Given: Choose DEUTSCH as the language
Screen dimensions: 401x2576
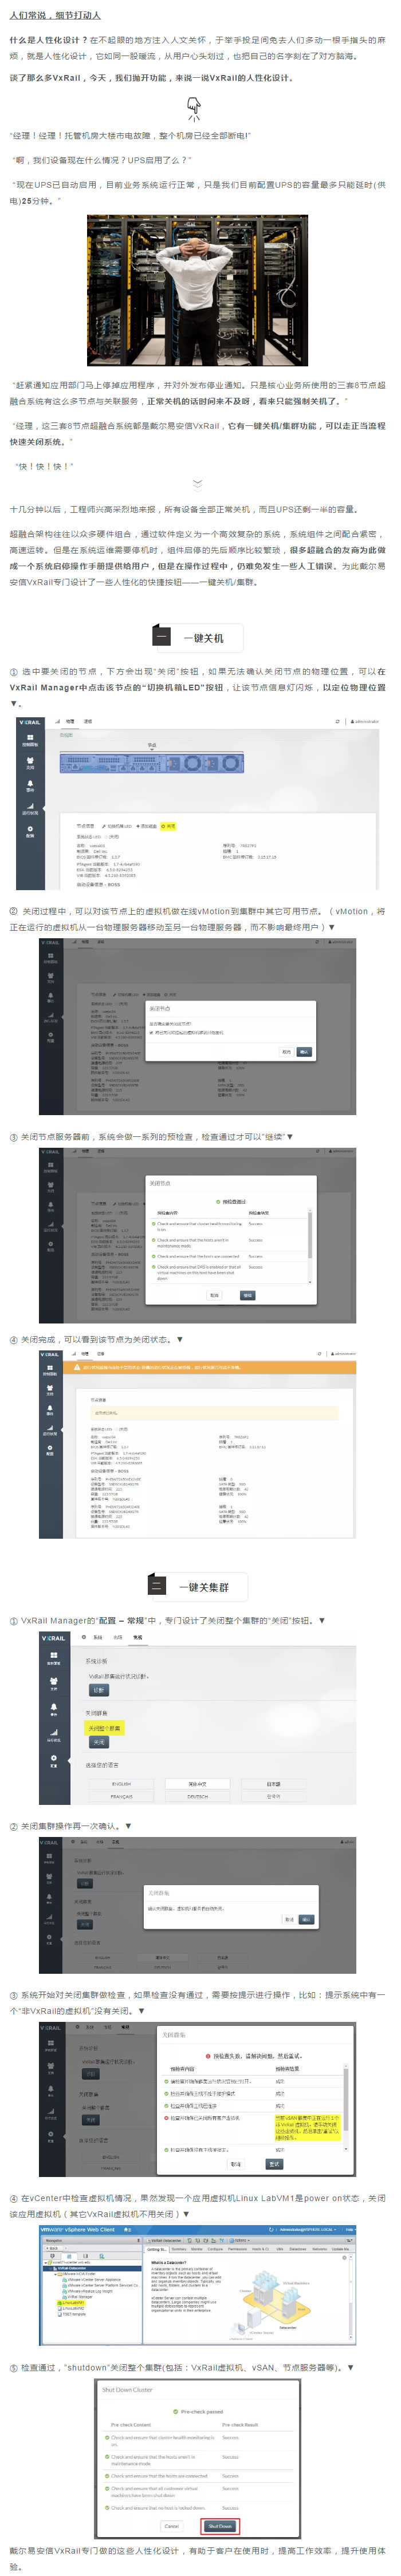Looking at the screenshot, I should [198, 1796].
